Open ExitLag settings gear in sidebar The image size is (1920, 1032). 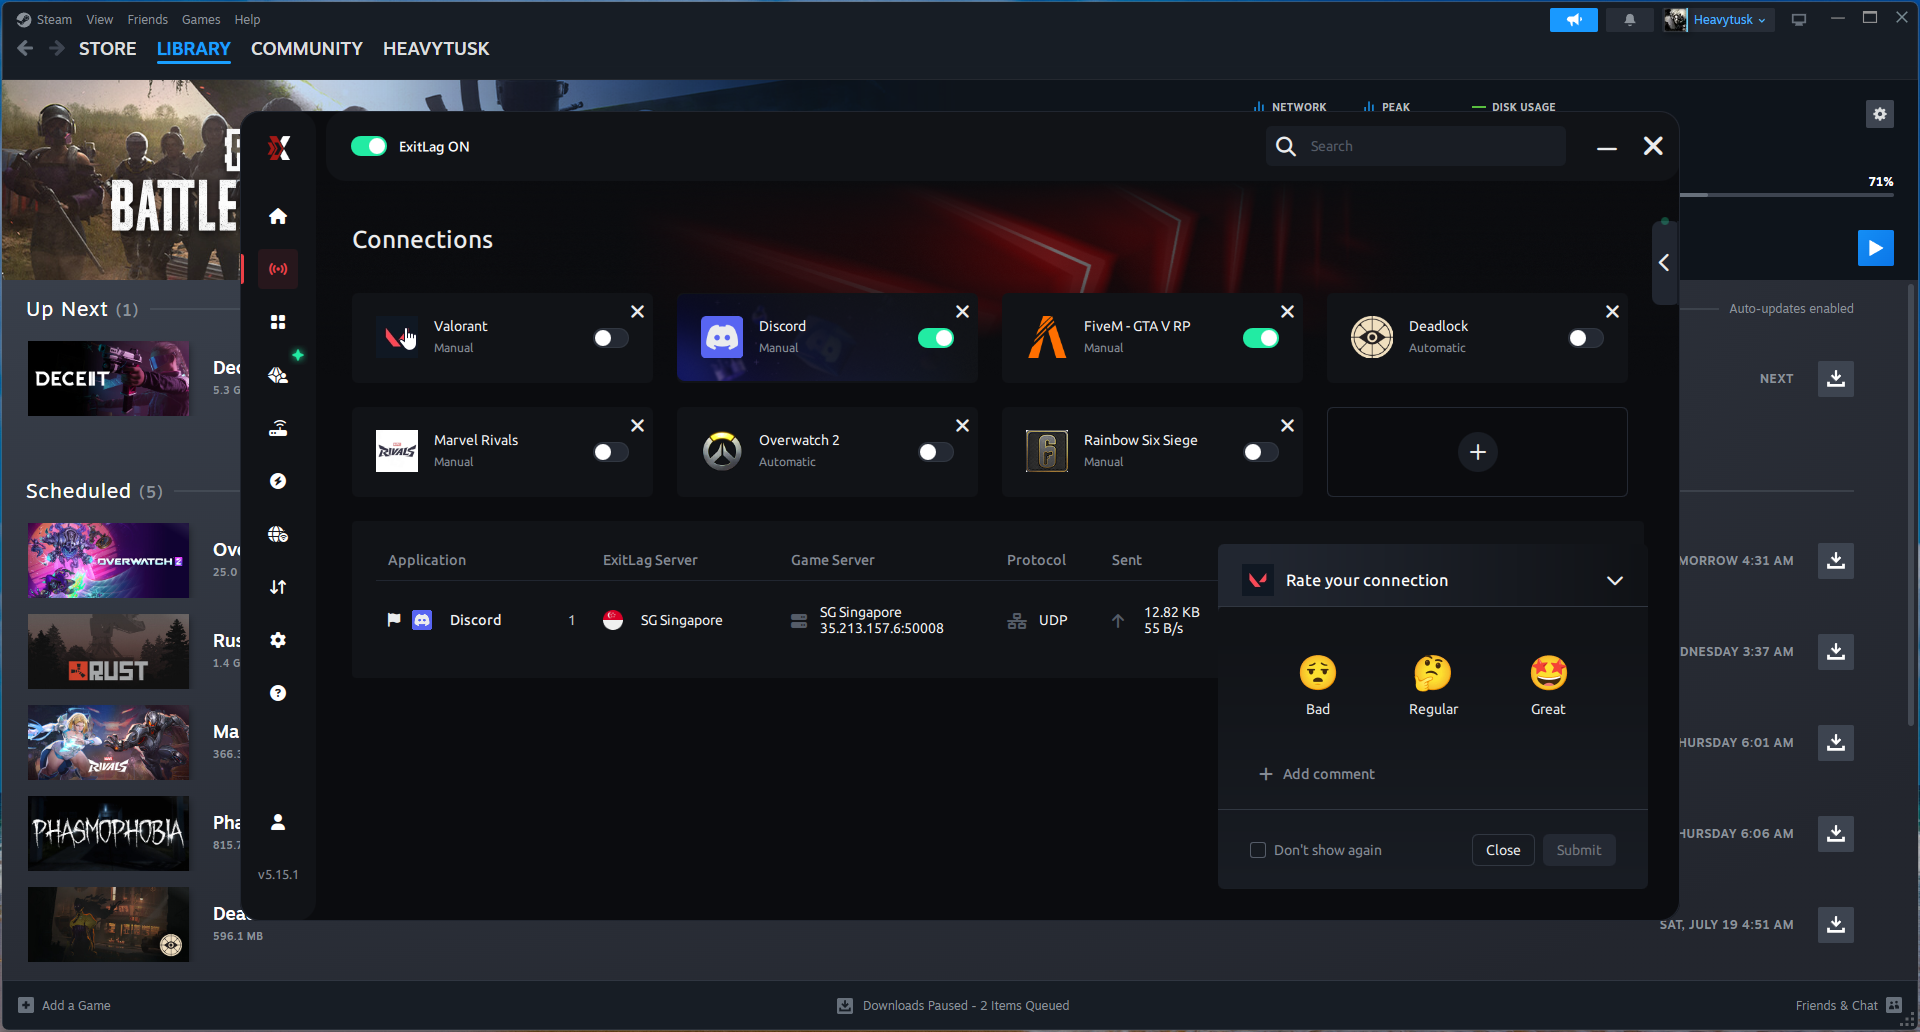pyautogui.click(x=278, y=640)
